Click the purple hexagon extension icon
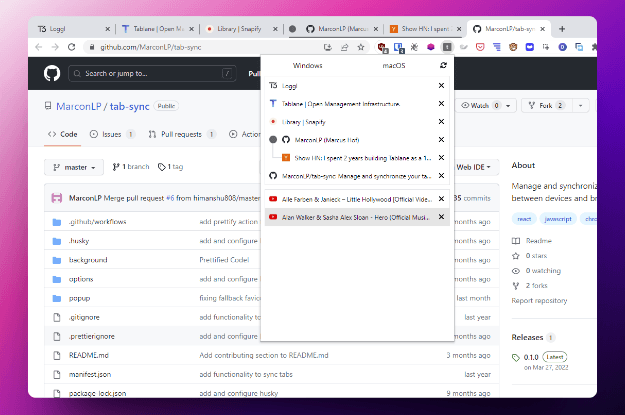The height and width of the screenshot is (415, 625). 430,47
